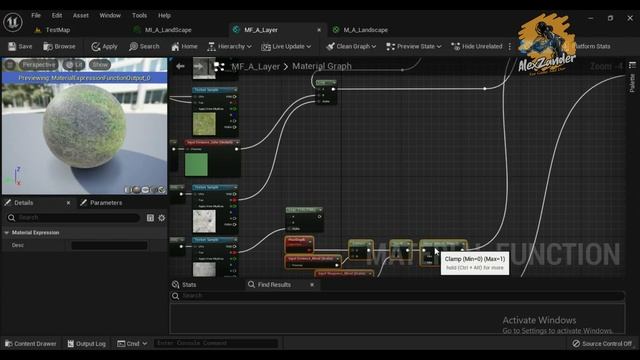Navigate forward with the graph forward arrow

198,66
